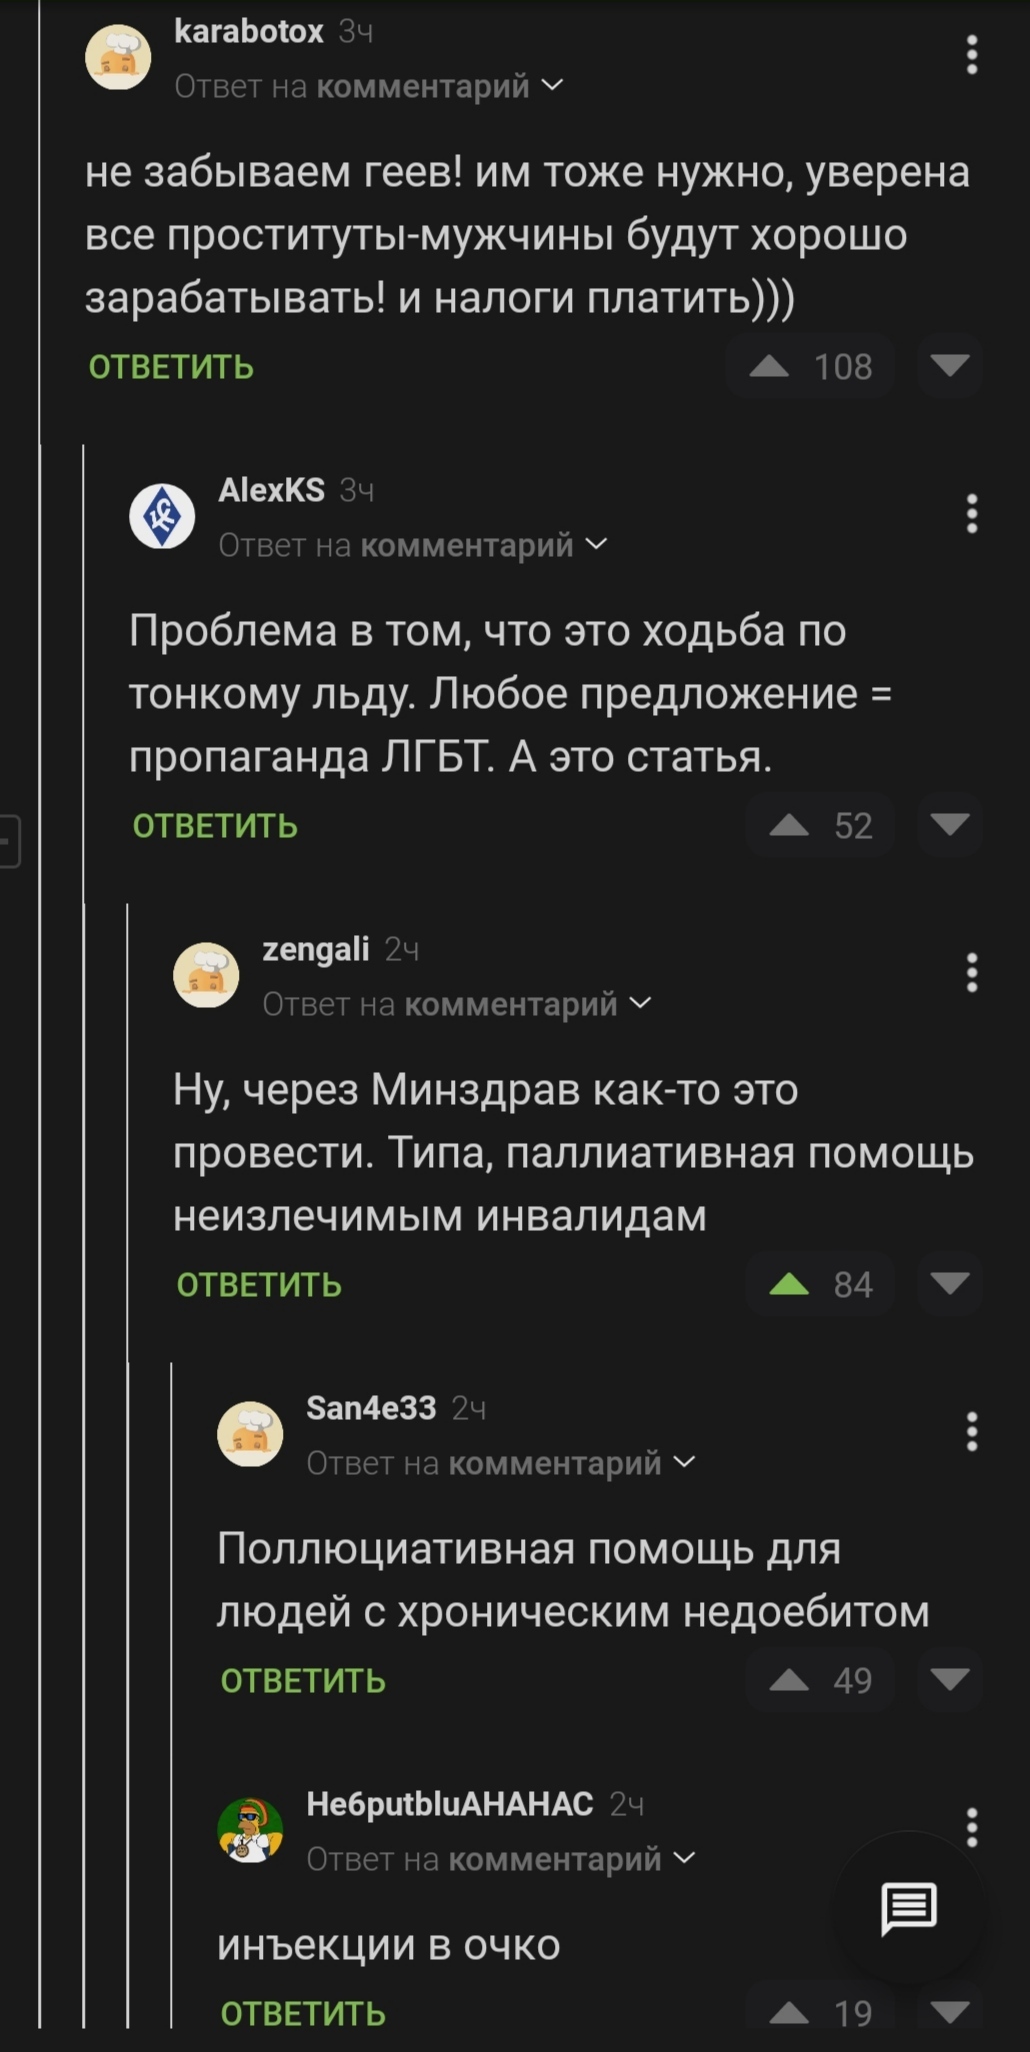Expand parent comment chevron on AlexKS's reply
Image resolution: width=1030 pixels, height=2052 pixels.
click(x=596, y=545)
